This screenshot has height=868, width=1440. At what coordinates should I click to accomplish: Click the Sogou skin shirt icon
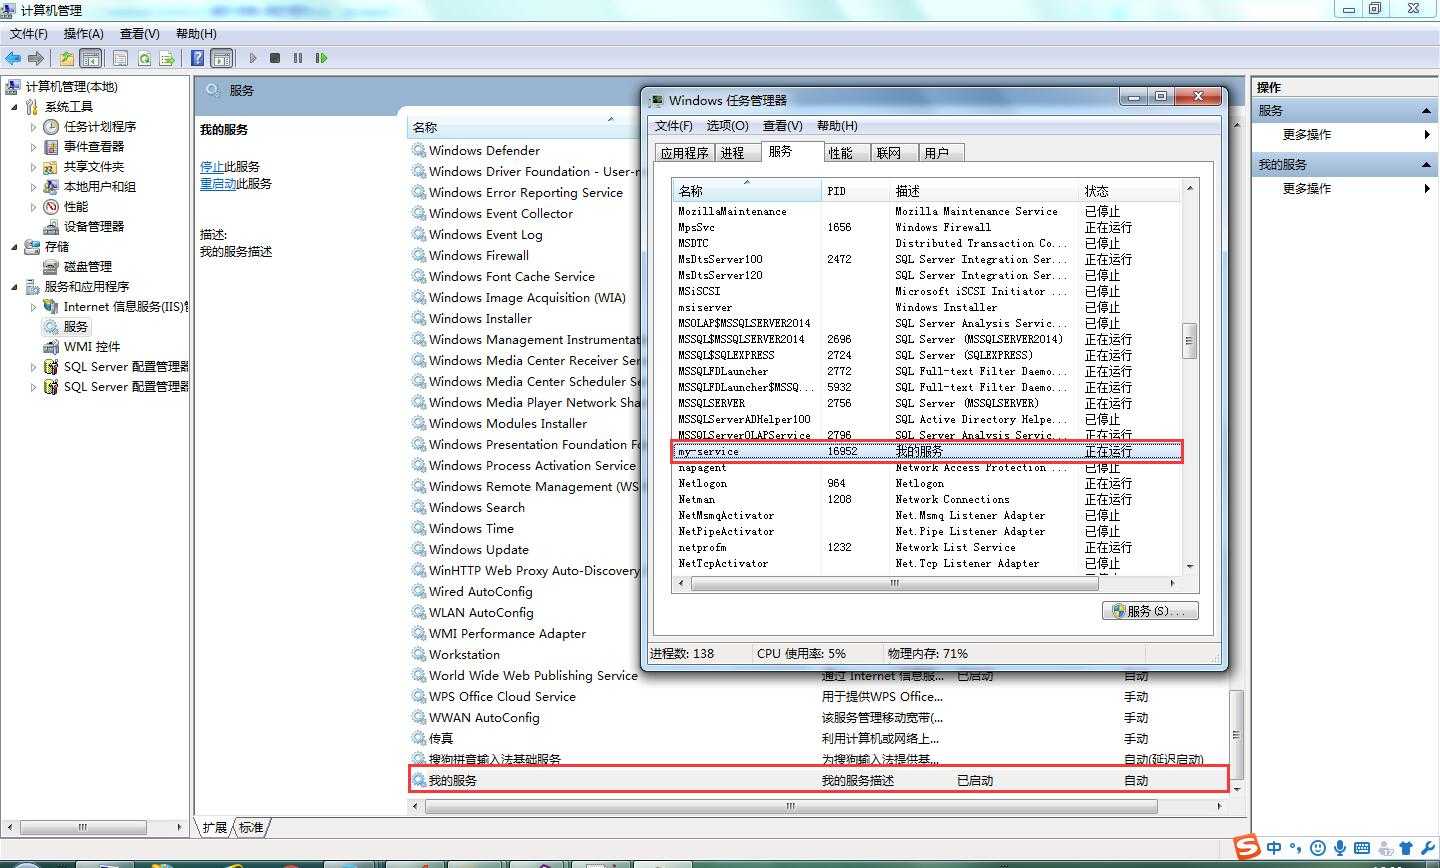(x=1406, y=848)
